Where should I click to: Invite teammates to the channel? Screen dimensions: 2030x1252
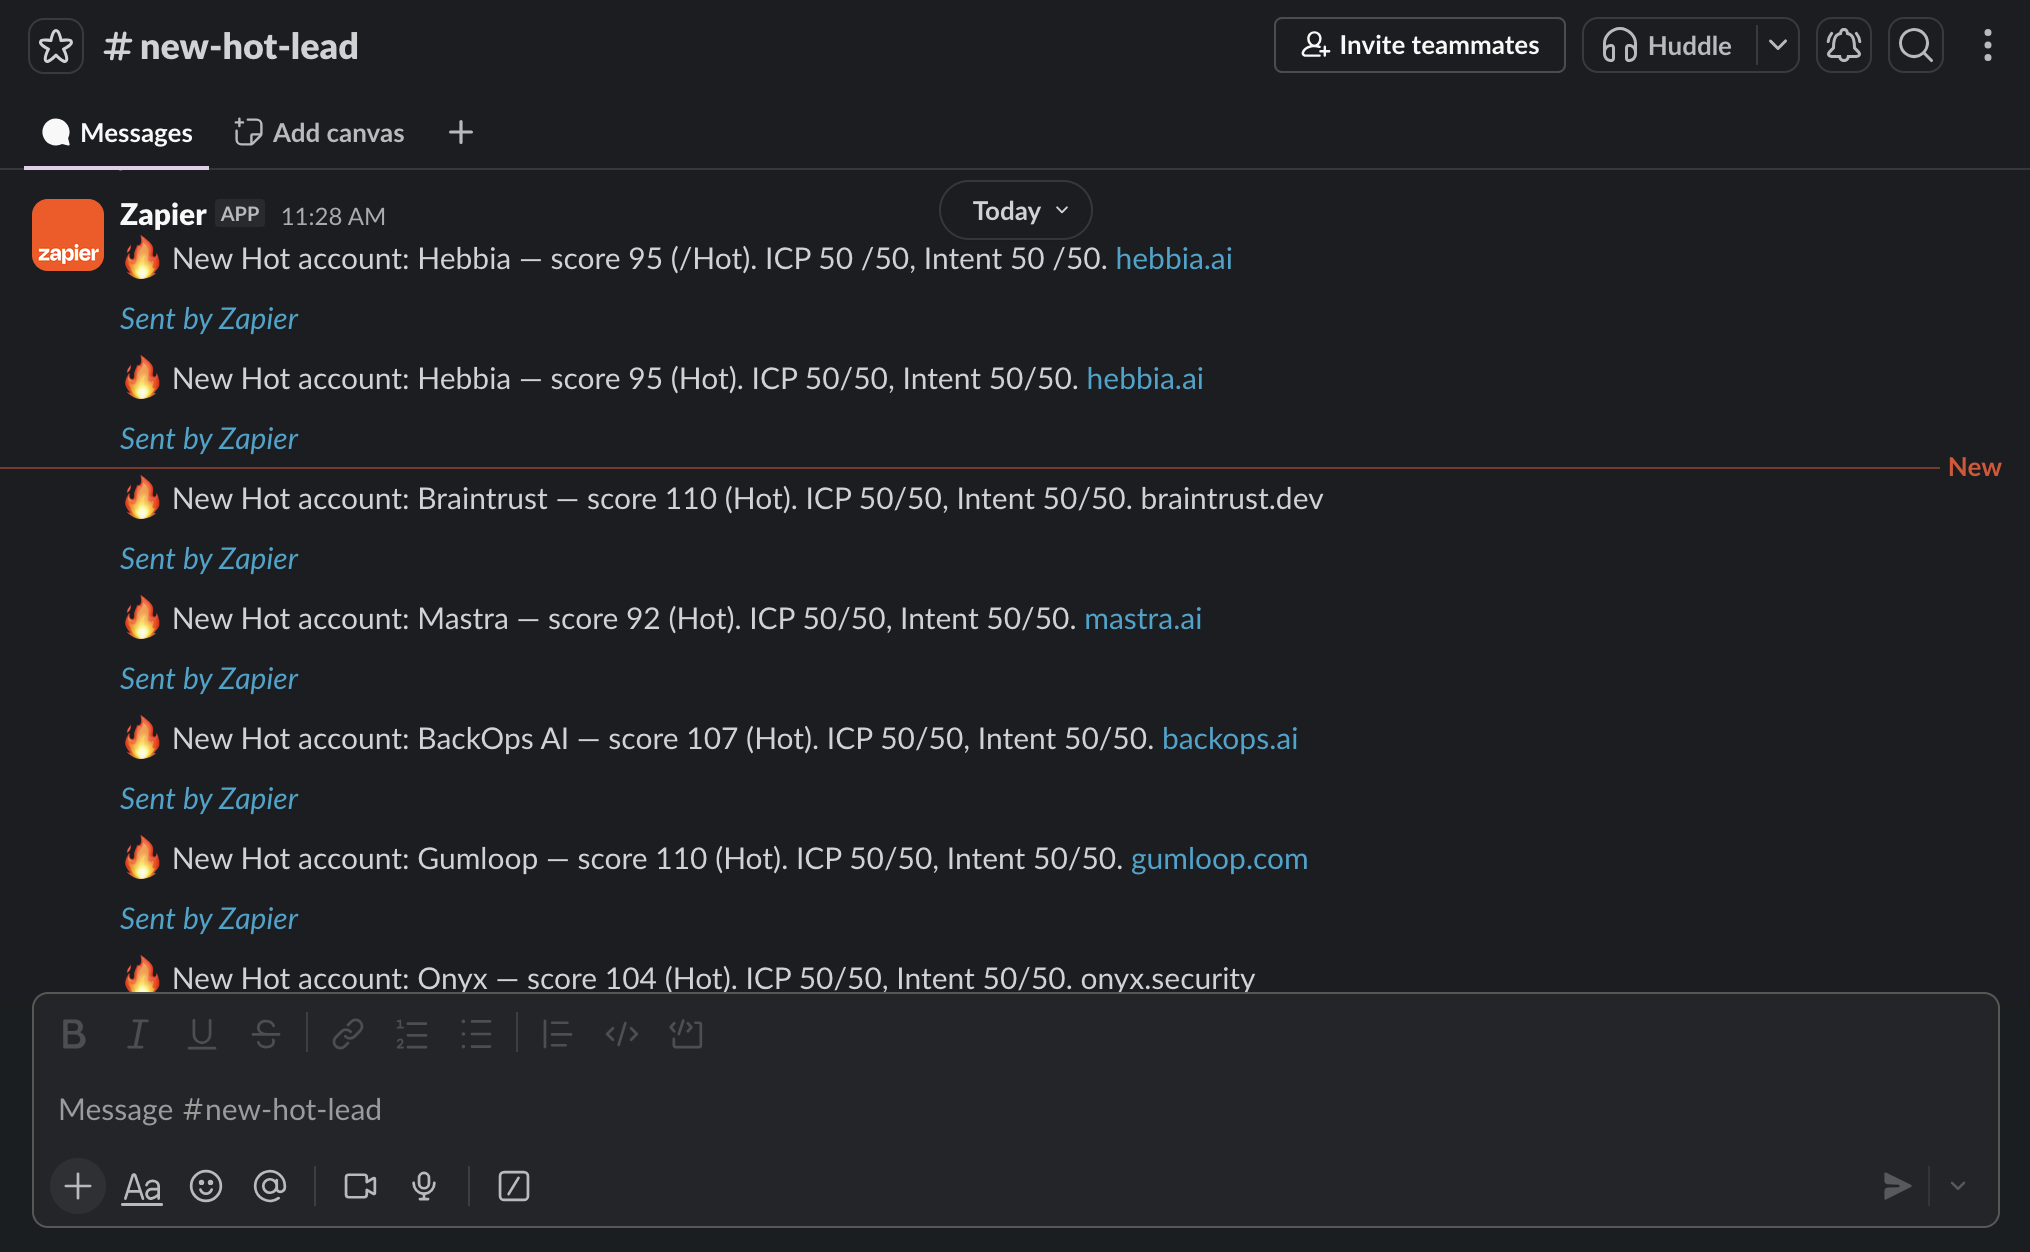tap(1419, 45)
